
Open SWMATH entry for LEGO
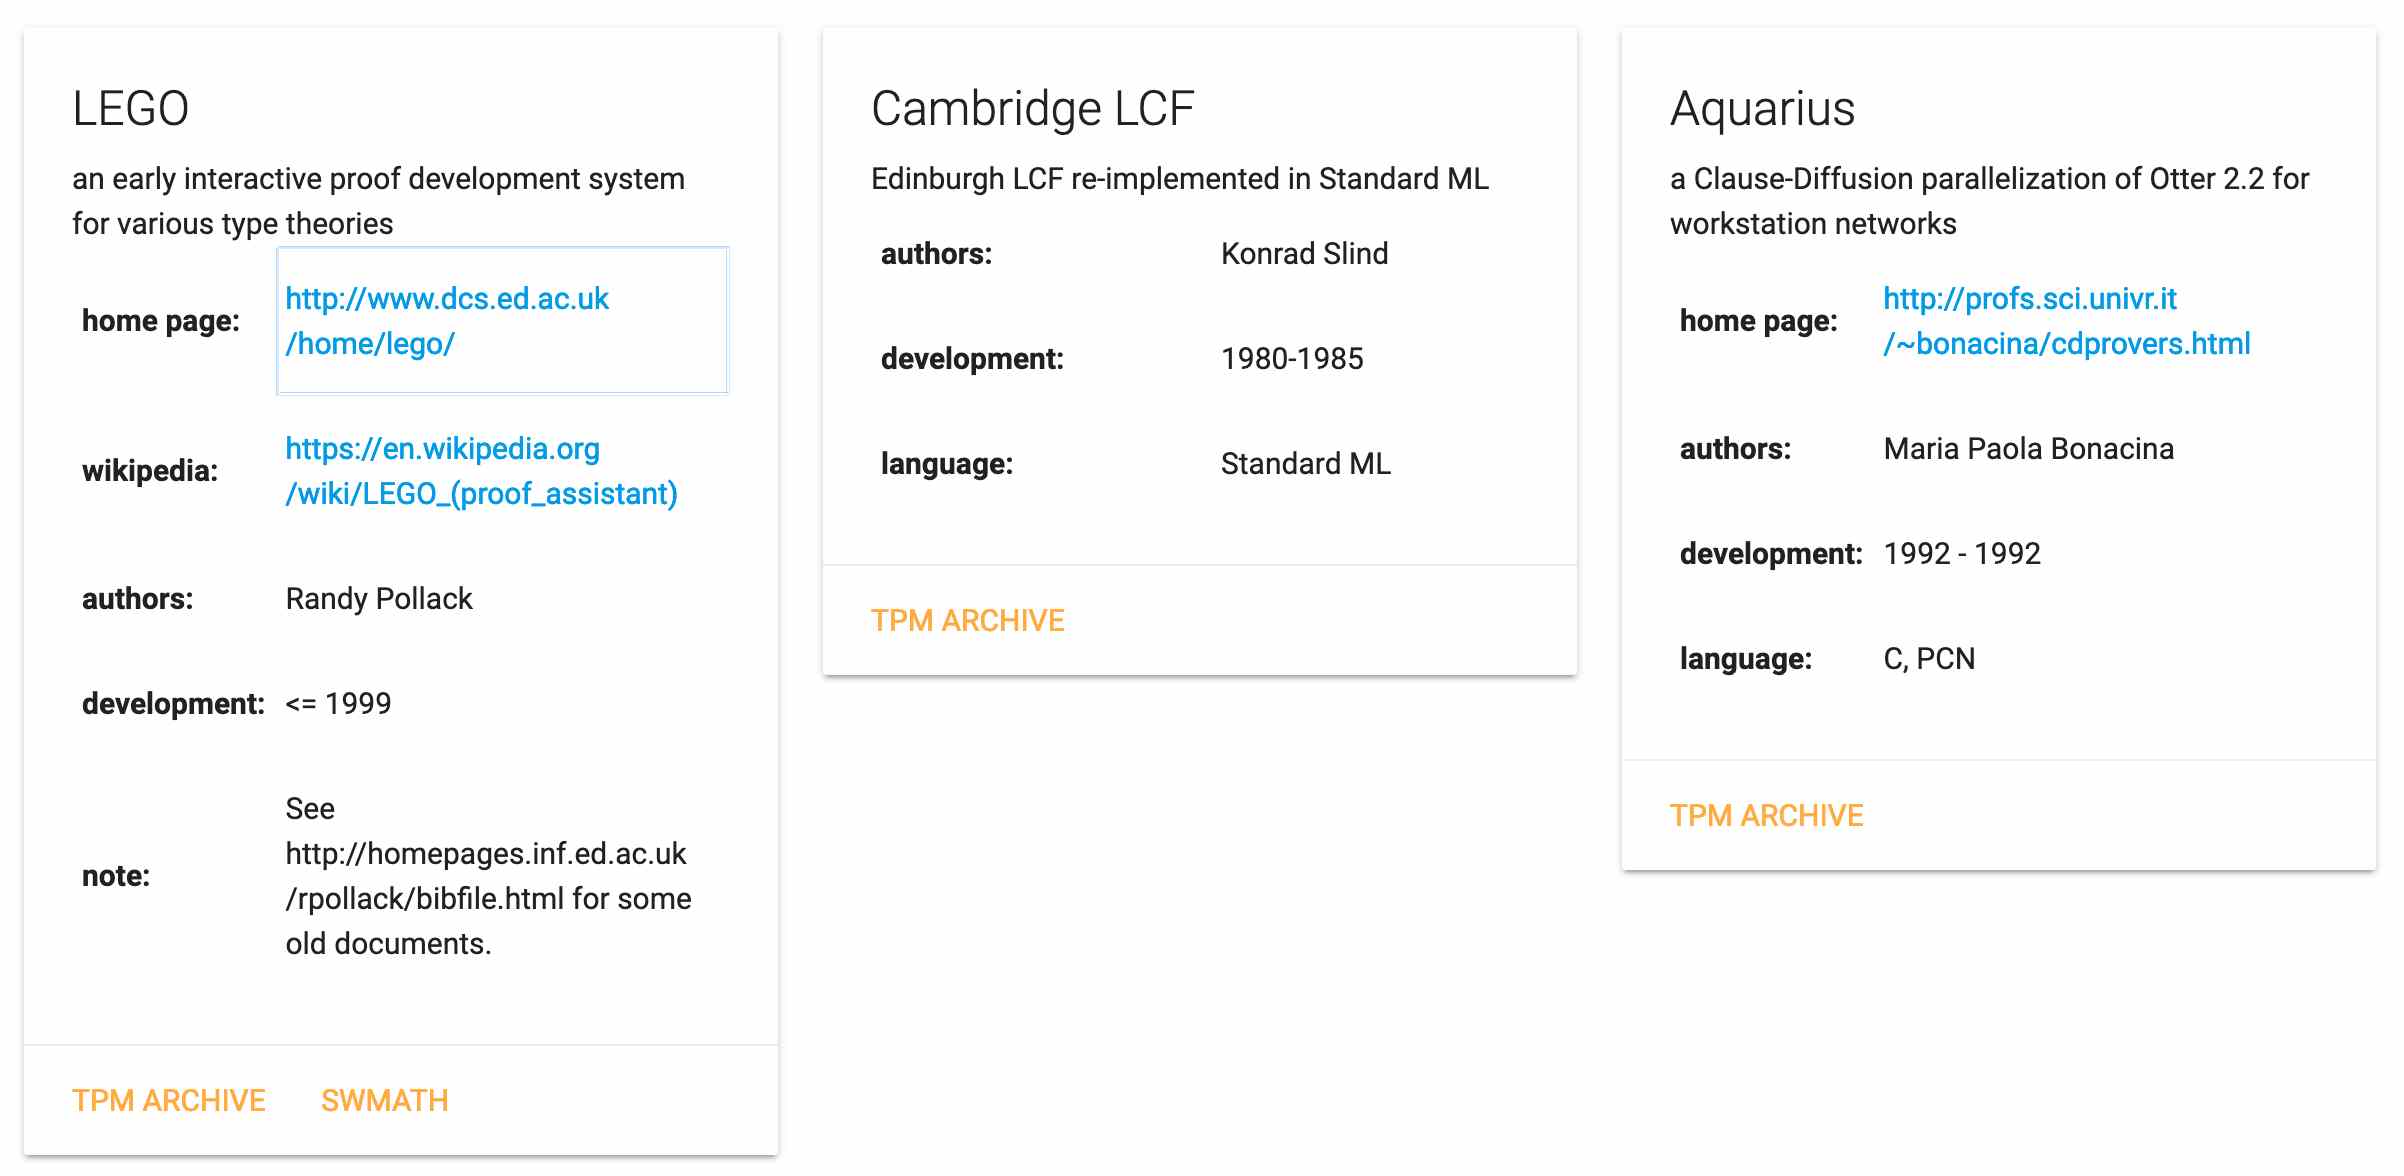click(x=385, y=1100)
